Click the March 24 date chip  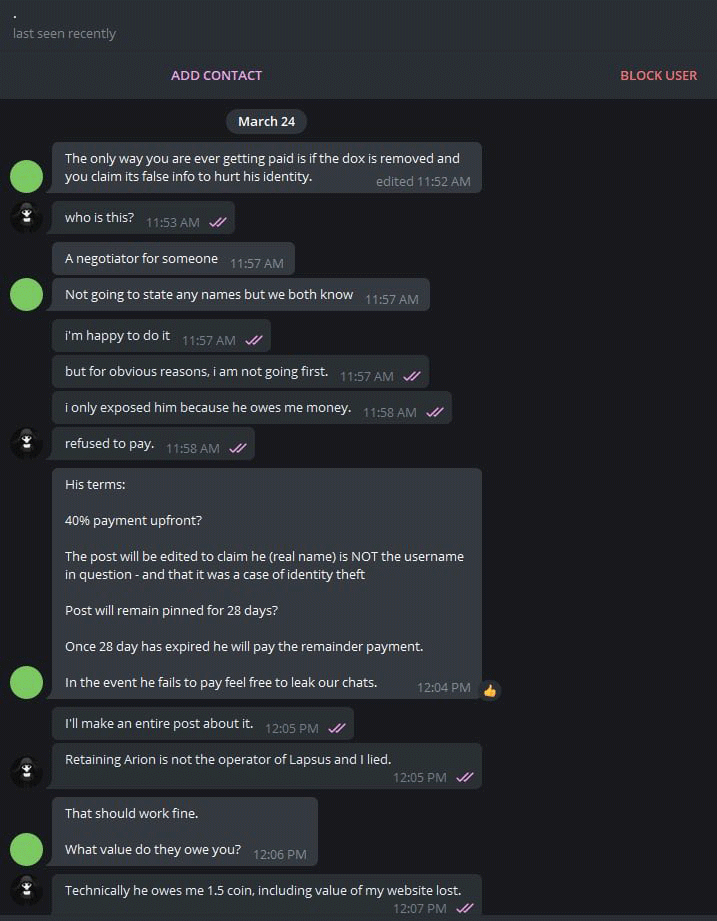point(266,121)
